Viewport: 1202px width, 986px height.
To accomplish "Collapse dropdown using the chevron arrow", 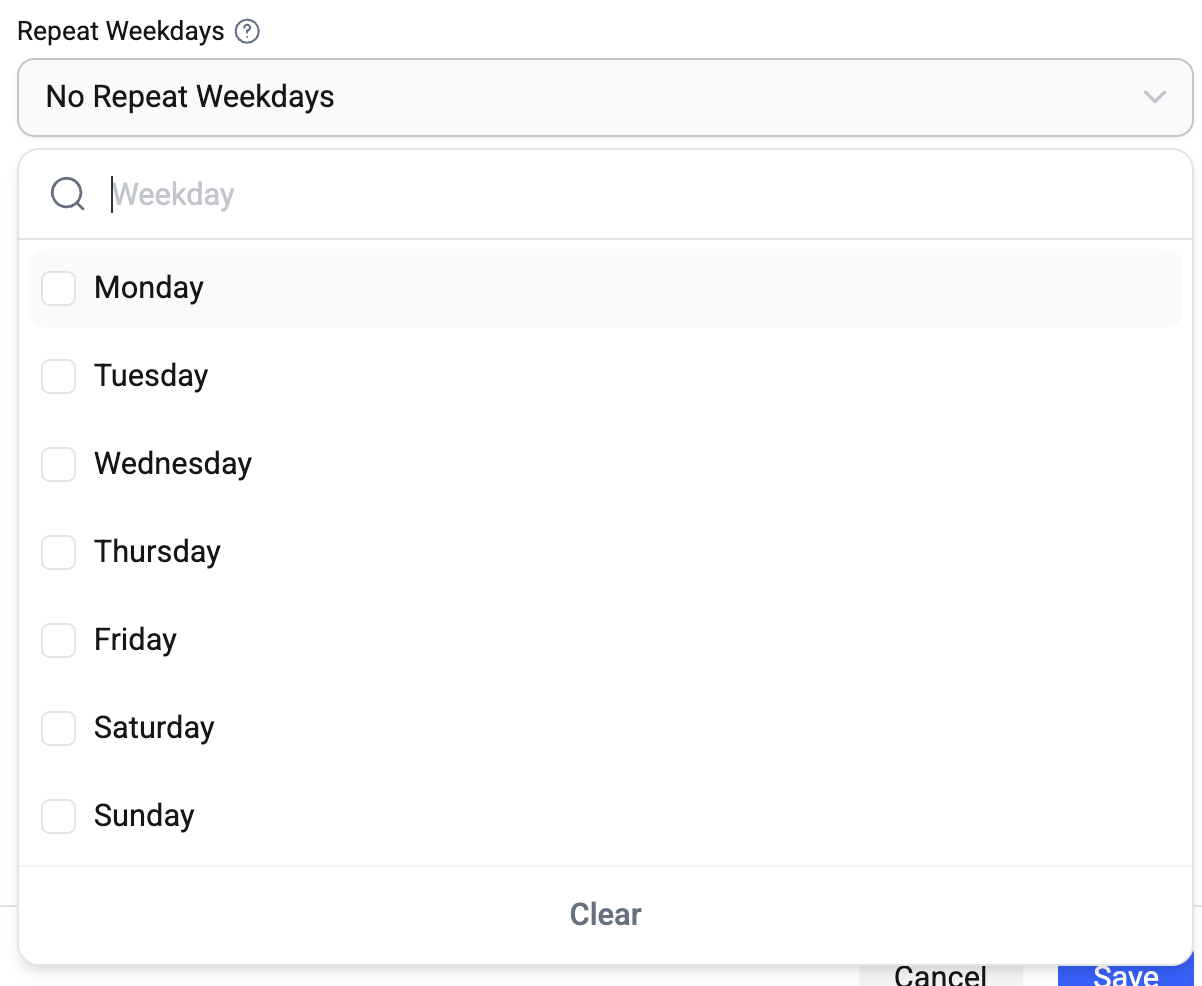I will click(x=1154, y=97).
